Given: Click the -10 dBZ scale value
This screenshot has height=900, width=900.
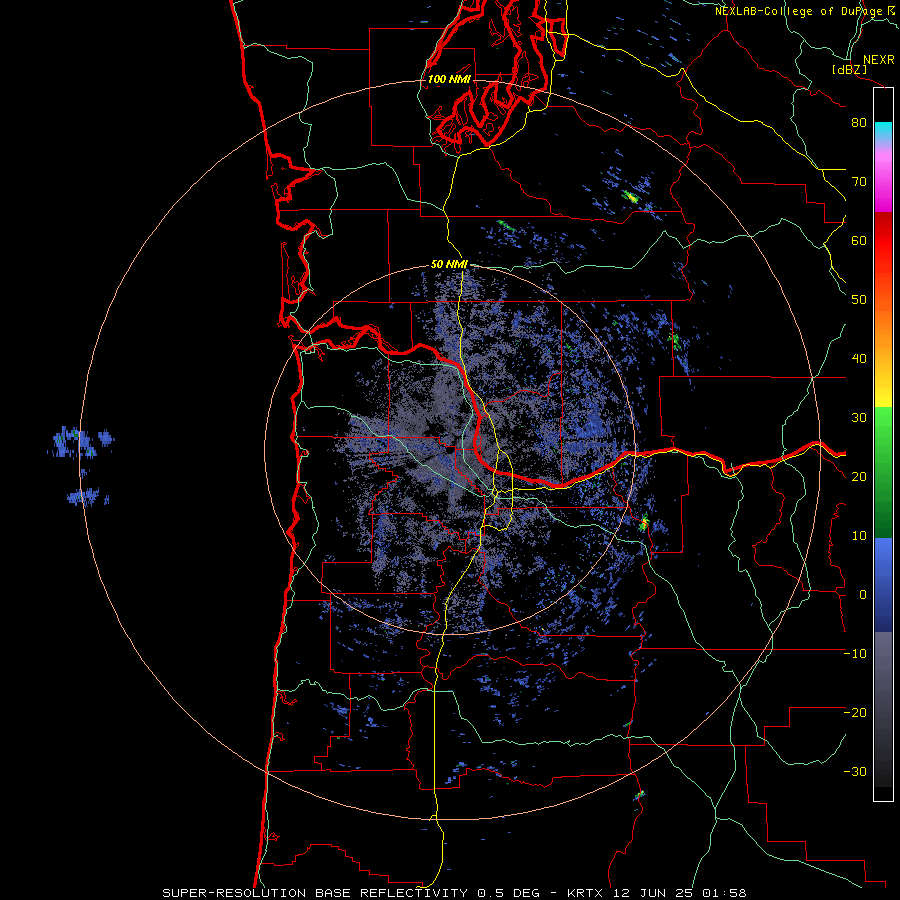Looking at the screenshot, I should coord(855,654).
